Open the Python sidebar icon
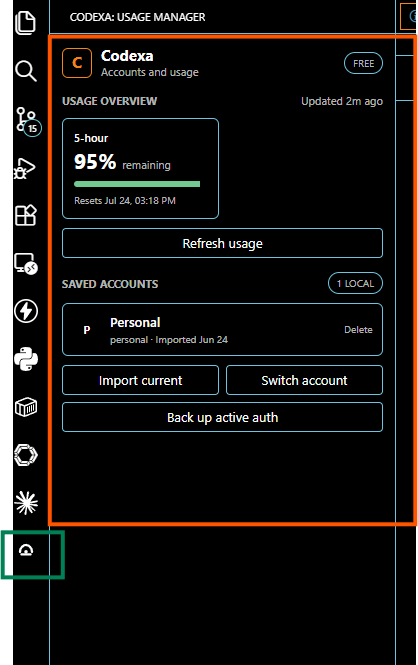 click(x=26, y=359)
